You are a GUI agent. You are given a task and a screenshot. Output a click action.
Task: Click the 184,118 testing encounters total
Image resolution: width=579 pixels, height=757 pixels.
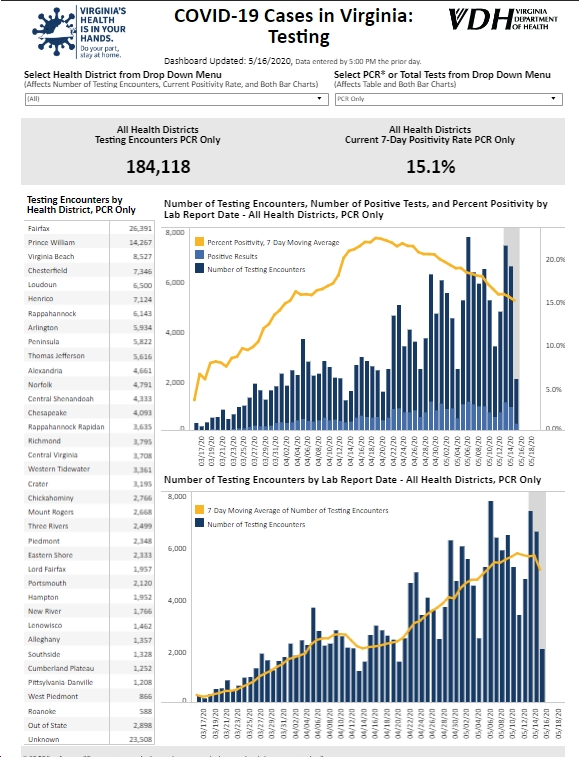point(158,167)
